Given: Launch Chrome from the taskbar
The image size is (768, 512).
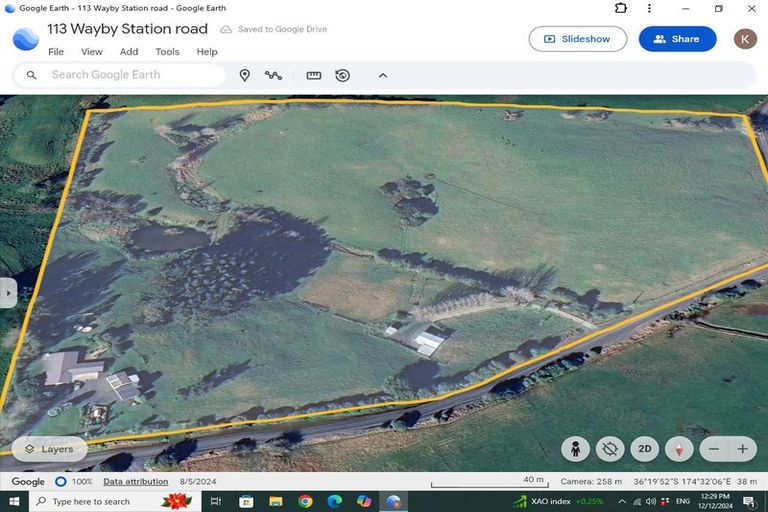Looking at the screenshot, I should pos(305,502).
